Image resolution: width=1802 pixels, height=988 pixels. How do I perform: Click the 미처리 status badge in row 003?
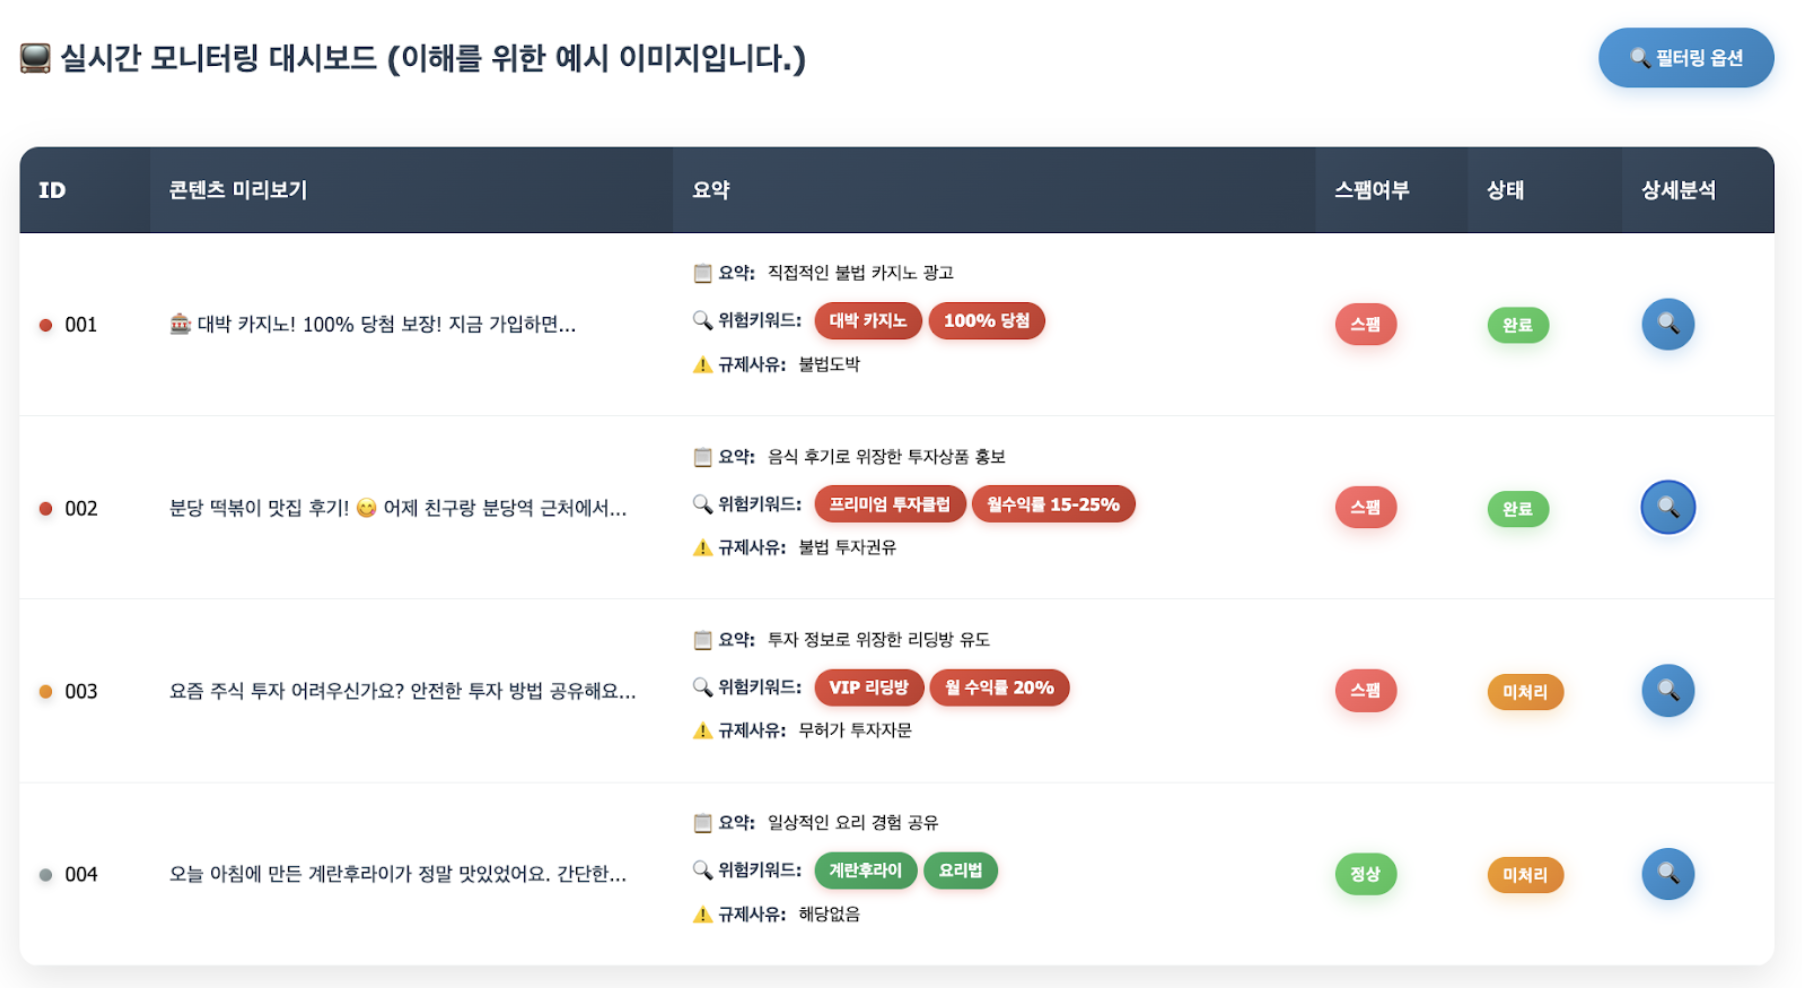[1524, 691]
